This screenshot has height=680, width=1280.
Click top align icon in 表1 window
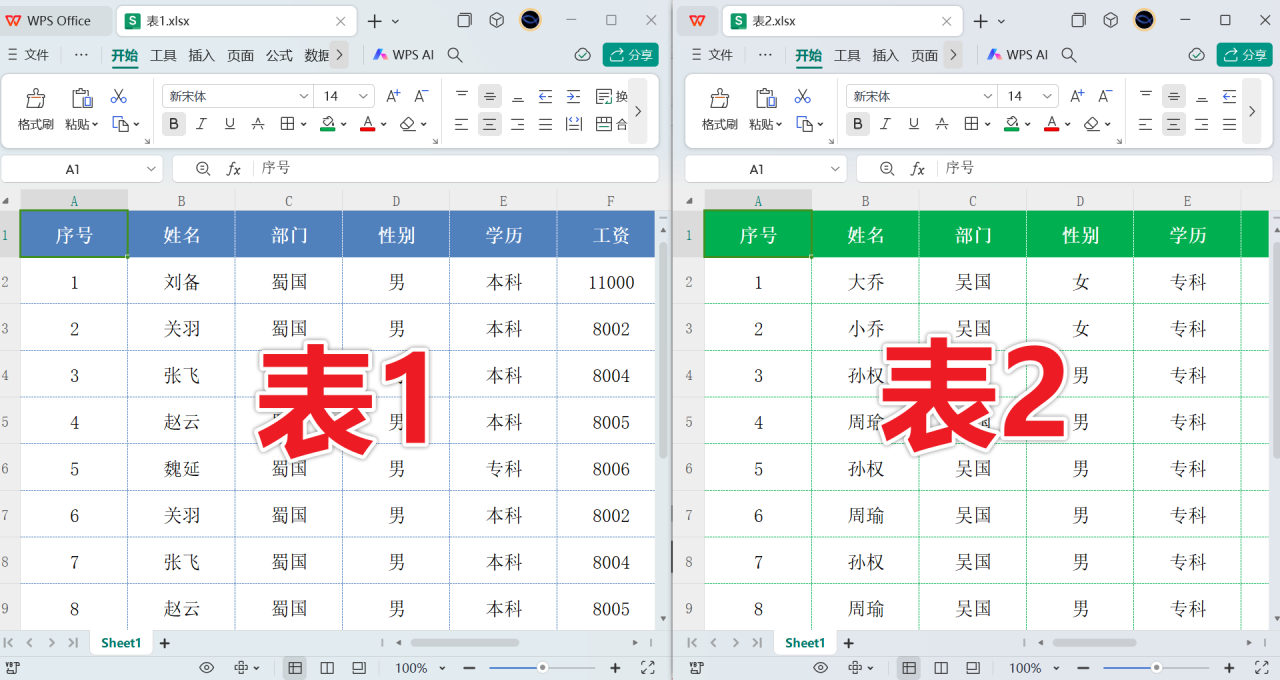pos(461,96)
